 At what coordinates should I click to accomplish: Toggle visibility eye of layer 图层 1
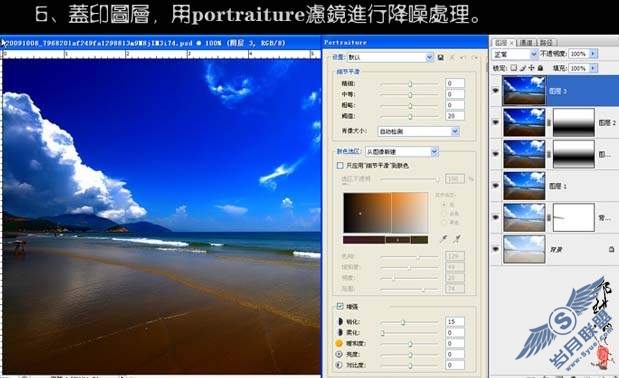pyautogui.click(x=496, y=185)
